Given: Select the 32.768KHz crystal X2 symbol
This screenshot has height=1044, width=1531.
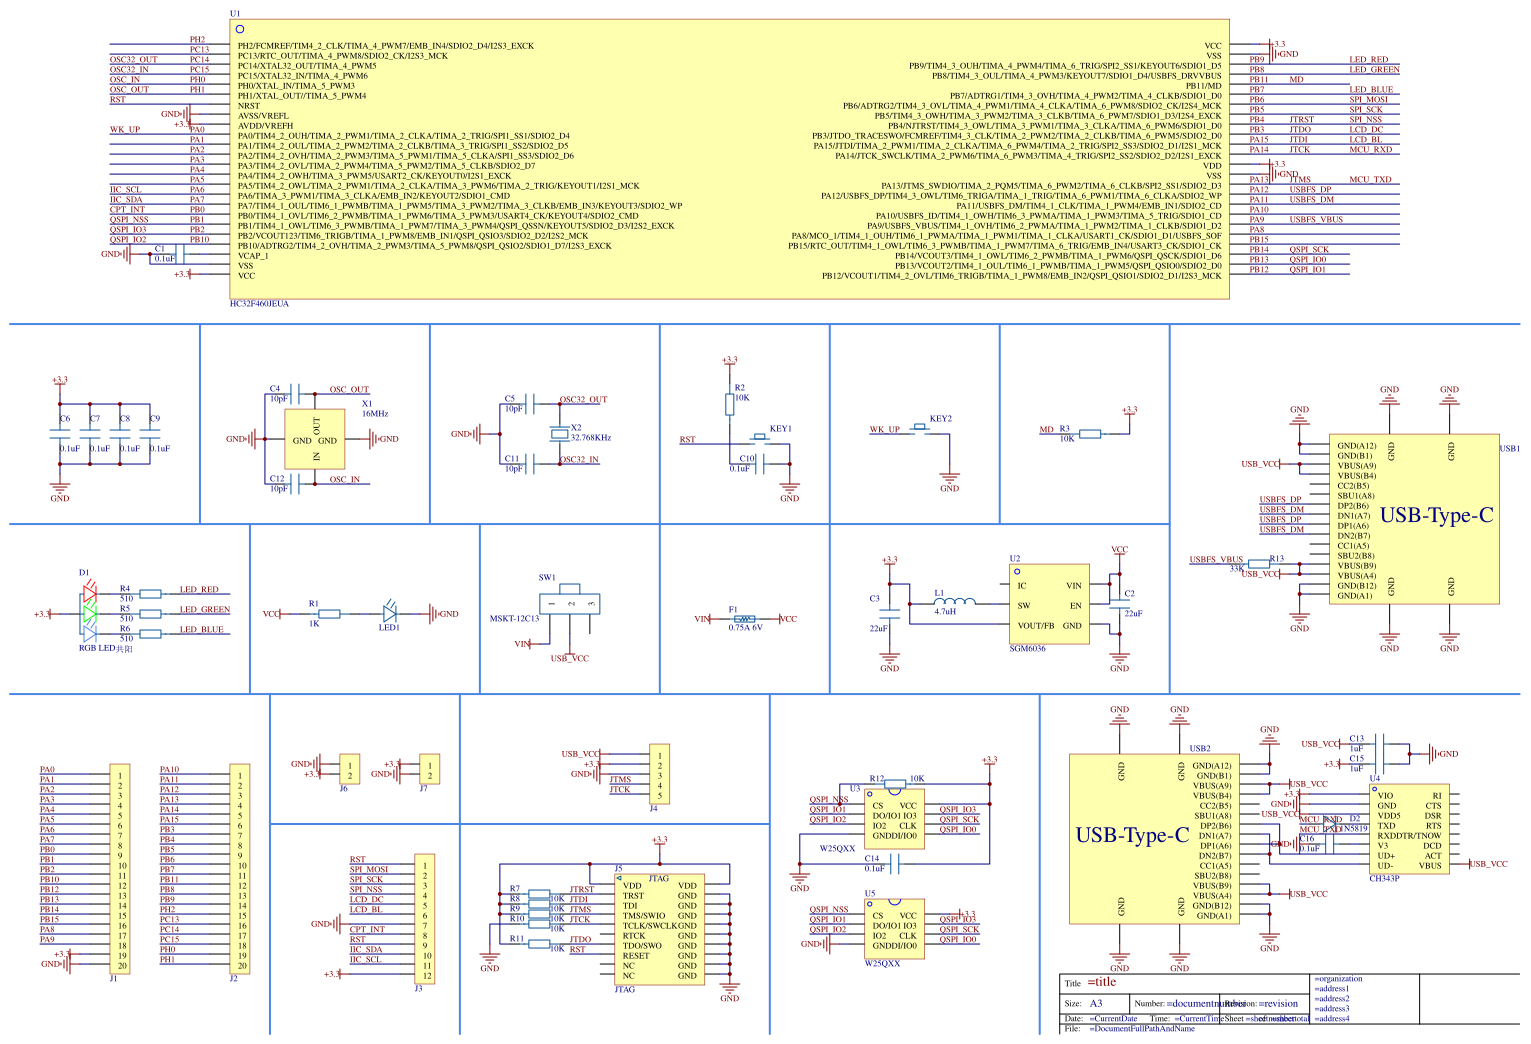Looking at the screenshot, I should (559, 433).
